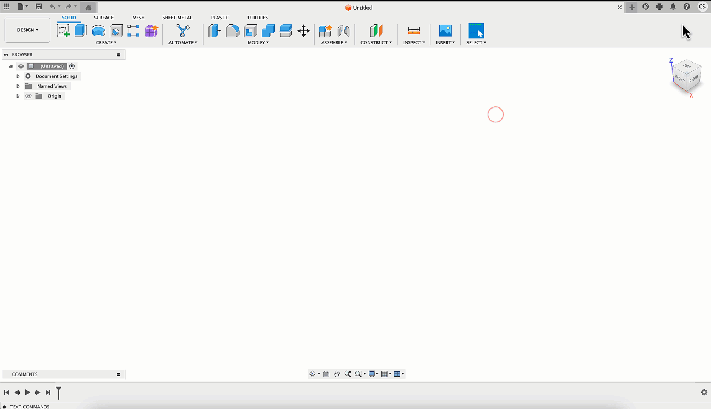
Task: Click the Save icon
Action: (x=39, y=6)
